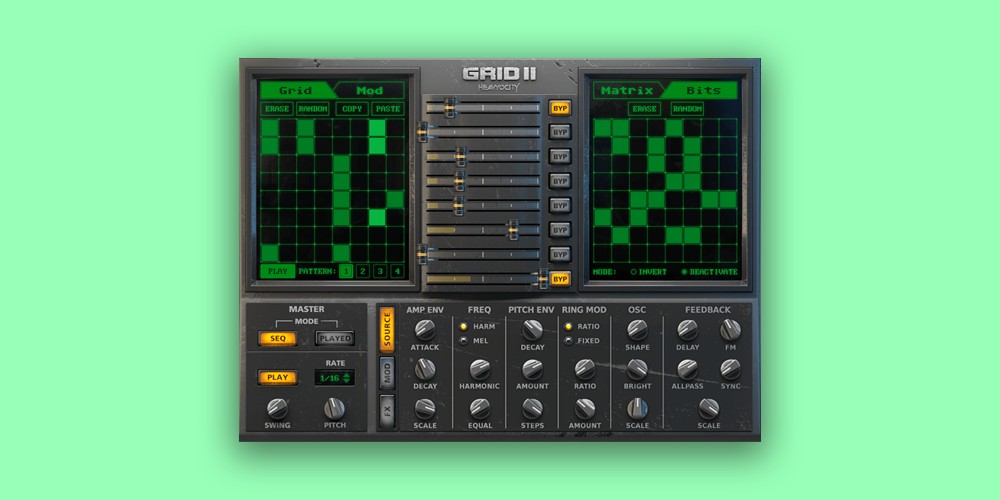Select the Ring Mod RATIO option
The image size is (1000, 500).
pos(582,327)
